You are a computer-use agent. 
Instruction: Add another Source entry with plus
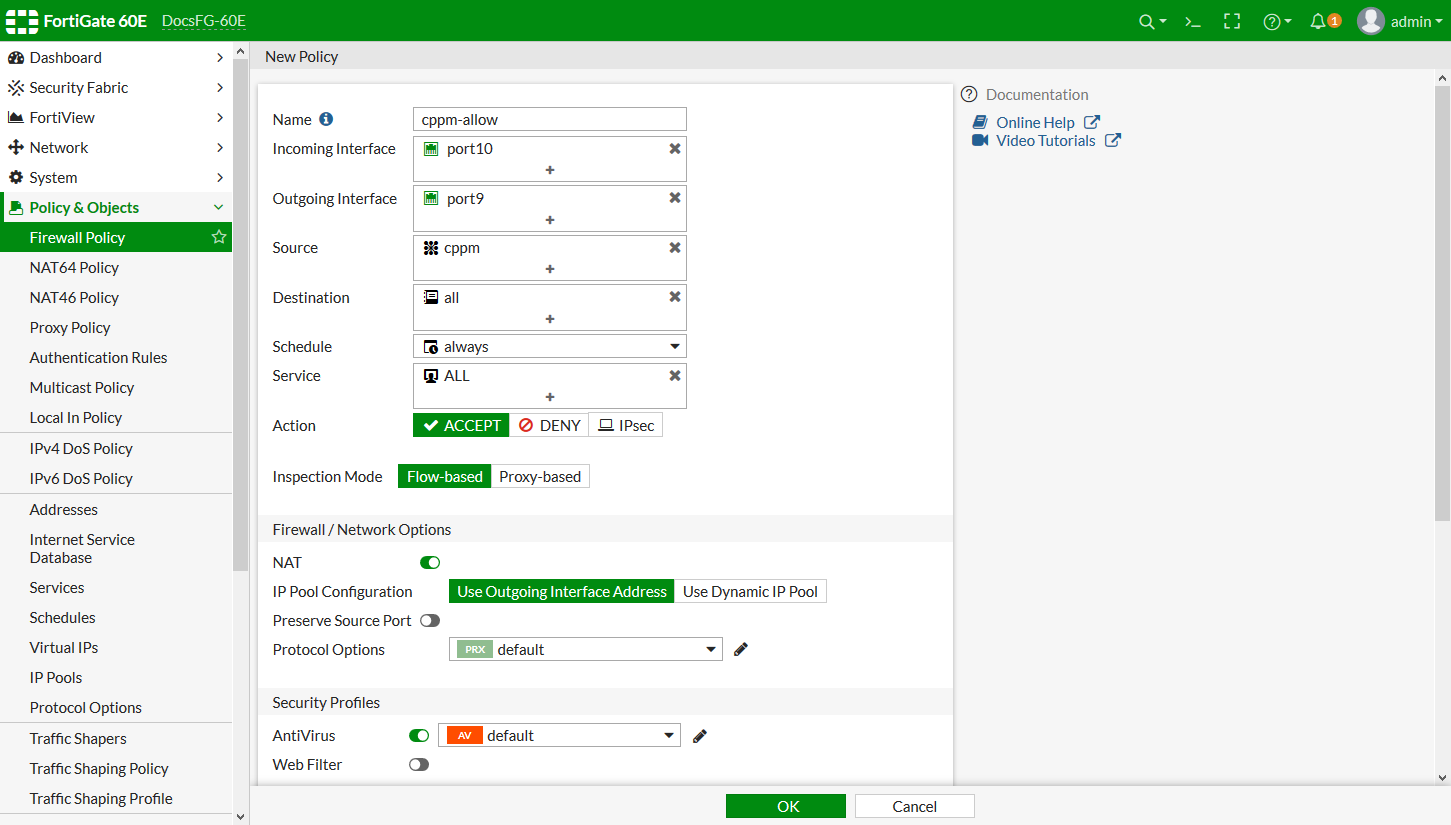(x=550, y=269)
